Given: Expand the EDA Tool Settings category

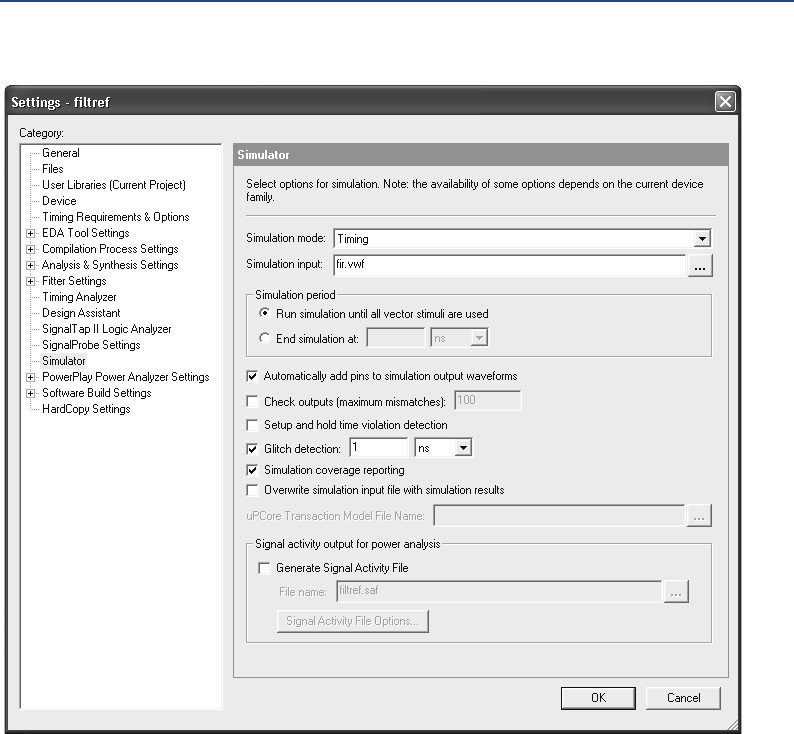Looking at the screenshot, I should [x=31, y=233].
